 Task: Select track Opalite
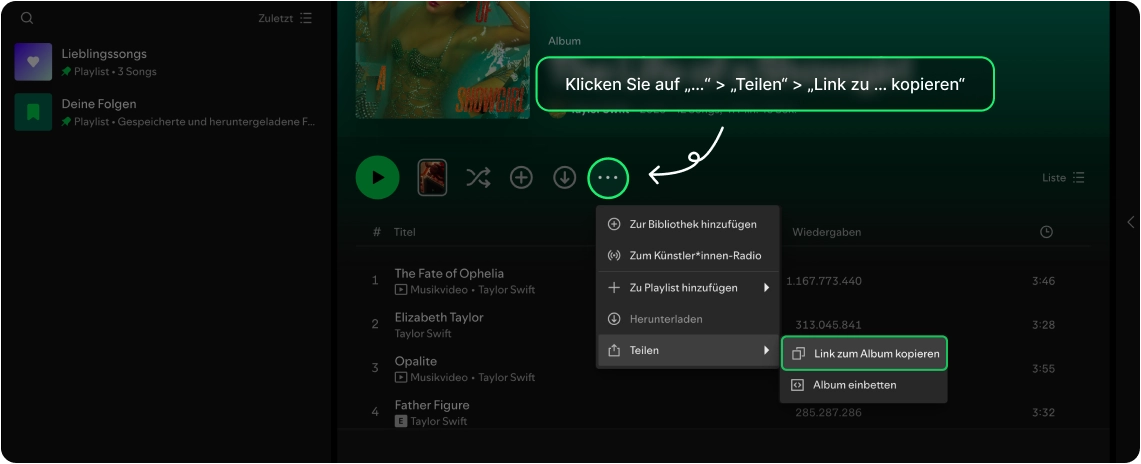click(416, 361)
